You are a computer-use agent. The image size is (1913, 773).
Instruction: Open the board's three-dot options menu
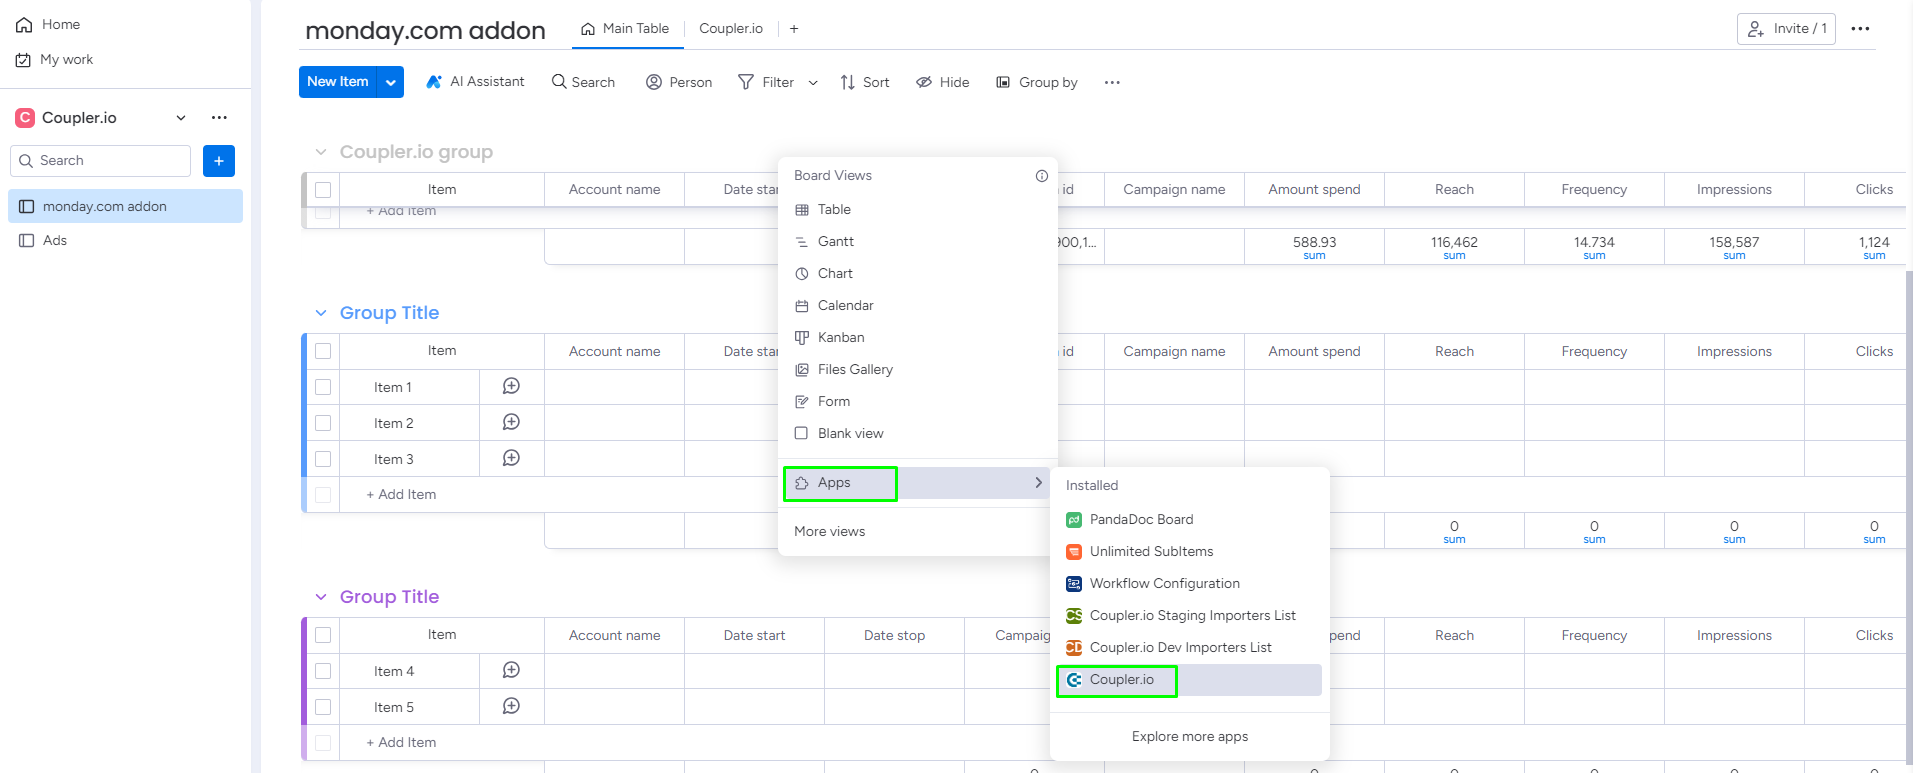click(x=1859, y=29)
